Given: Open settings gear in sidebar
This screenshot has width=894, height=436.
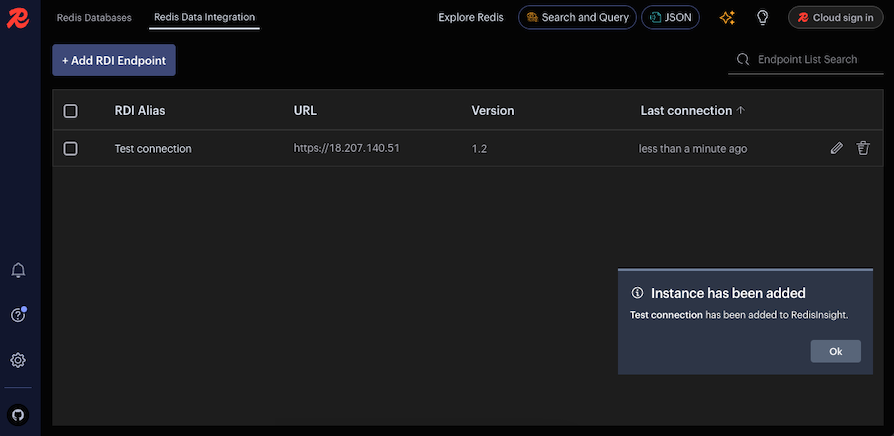Looking at the screenshot, I should (x=18, y=360).
